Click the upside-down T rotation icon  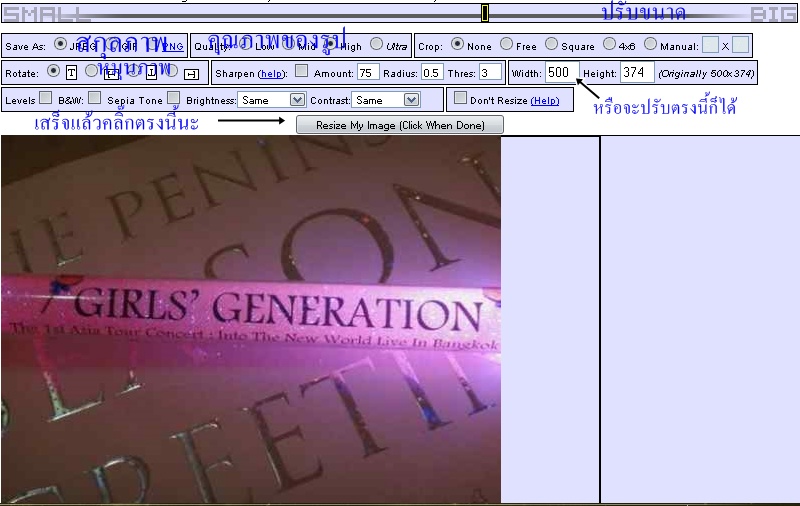(151, 73)
